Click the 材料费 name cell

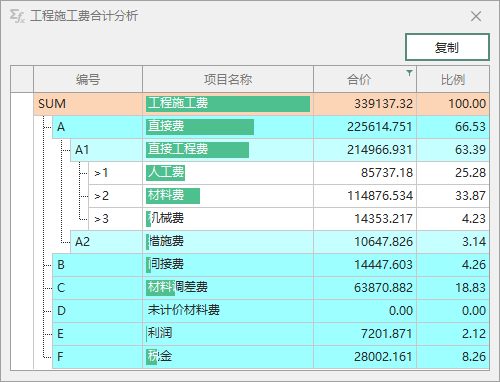[228, 196]
